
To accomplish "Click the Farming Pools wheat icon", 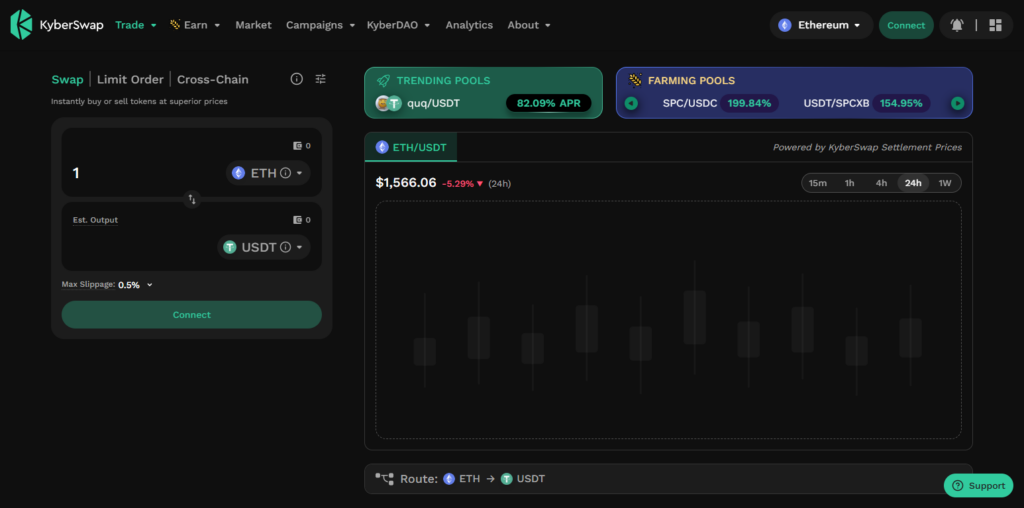I will point(635,80).
